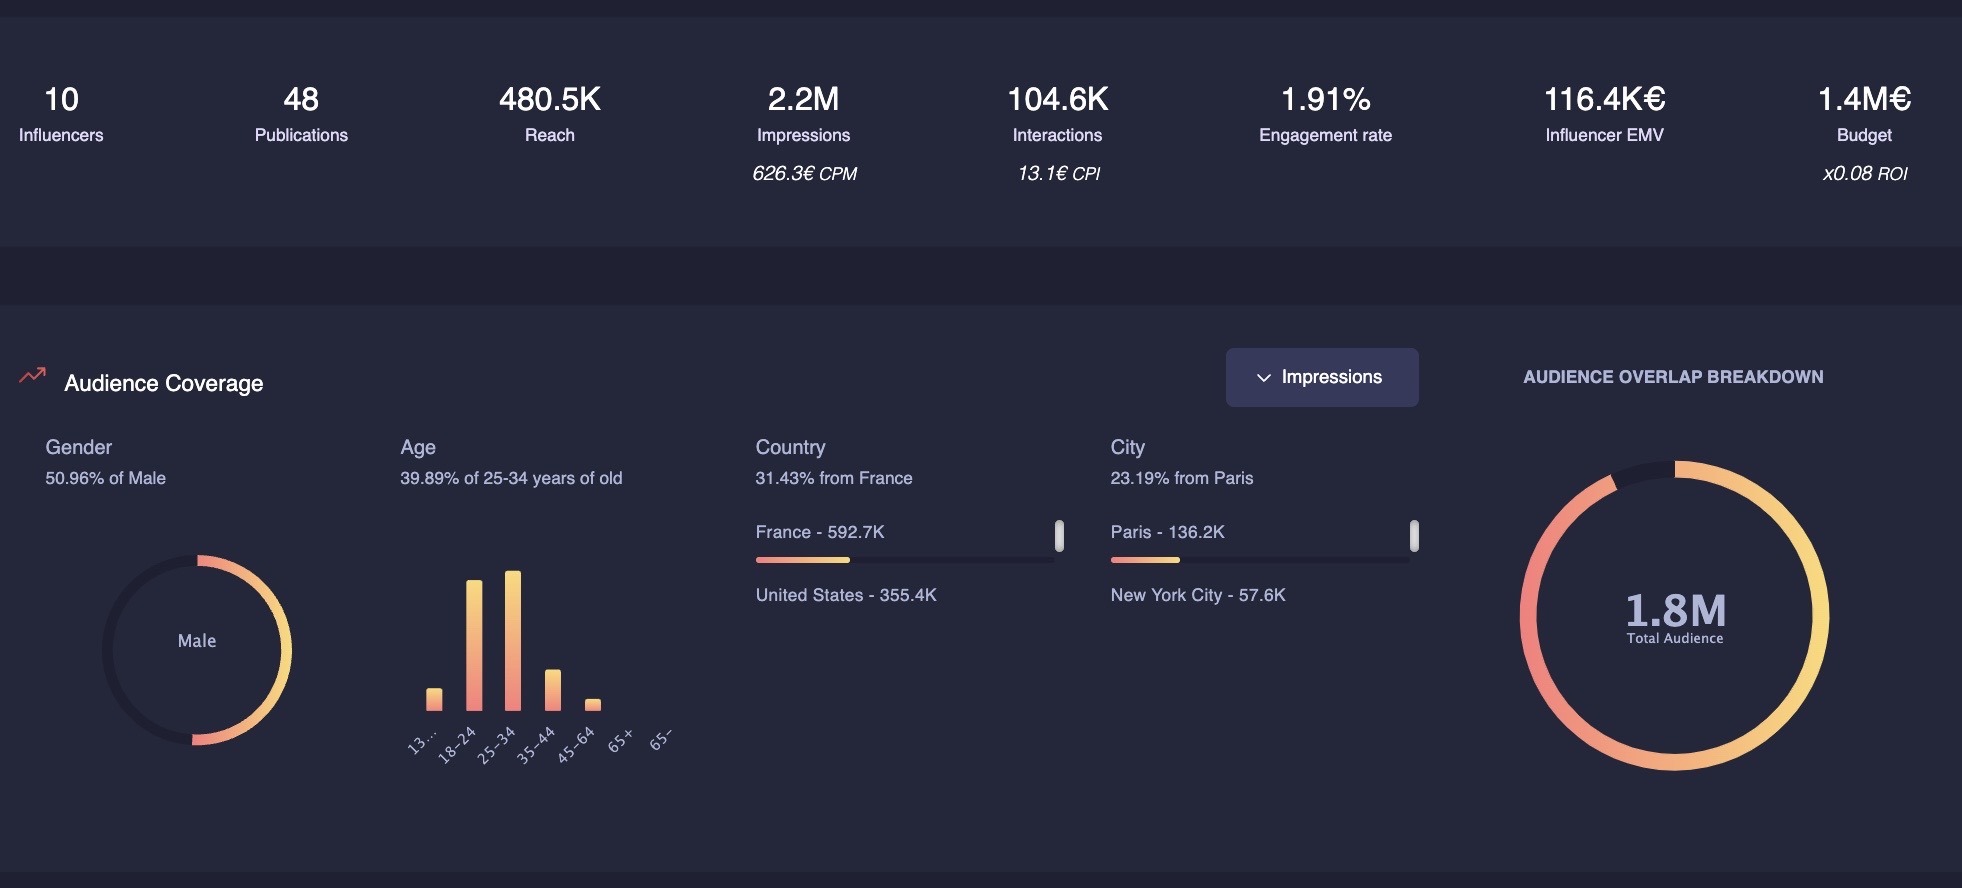Viewport: 1962px width, 888px height.
Task: Click the Audience Overlap Breakdown heading
Action: 1673,377
